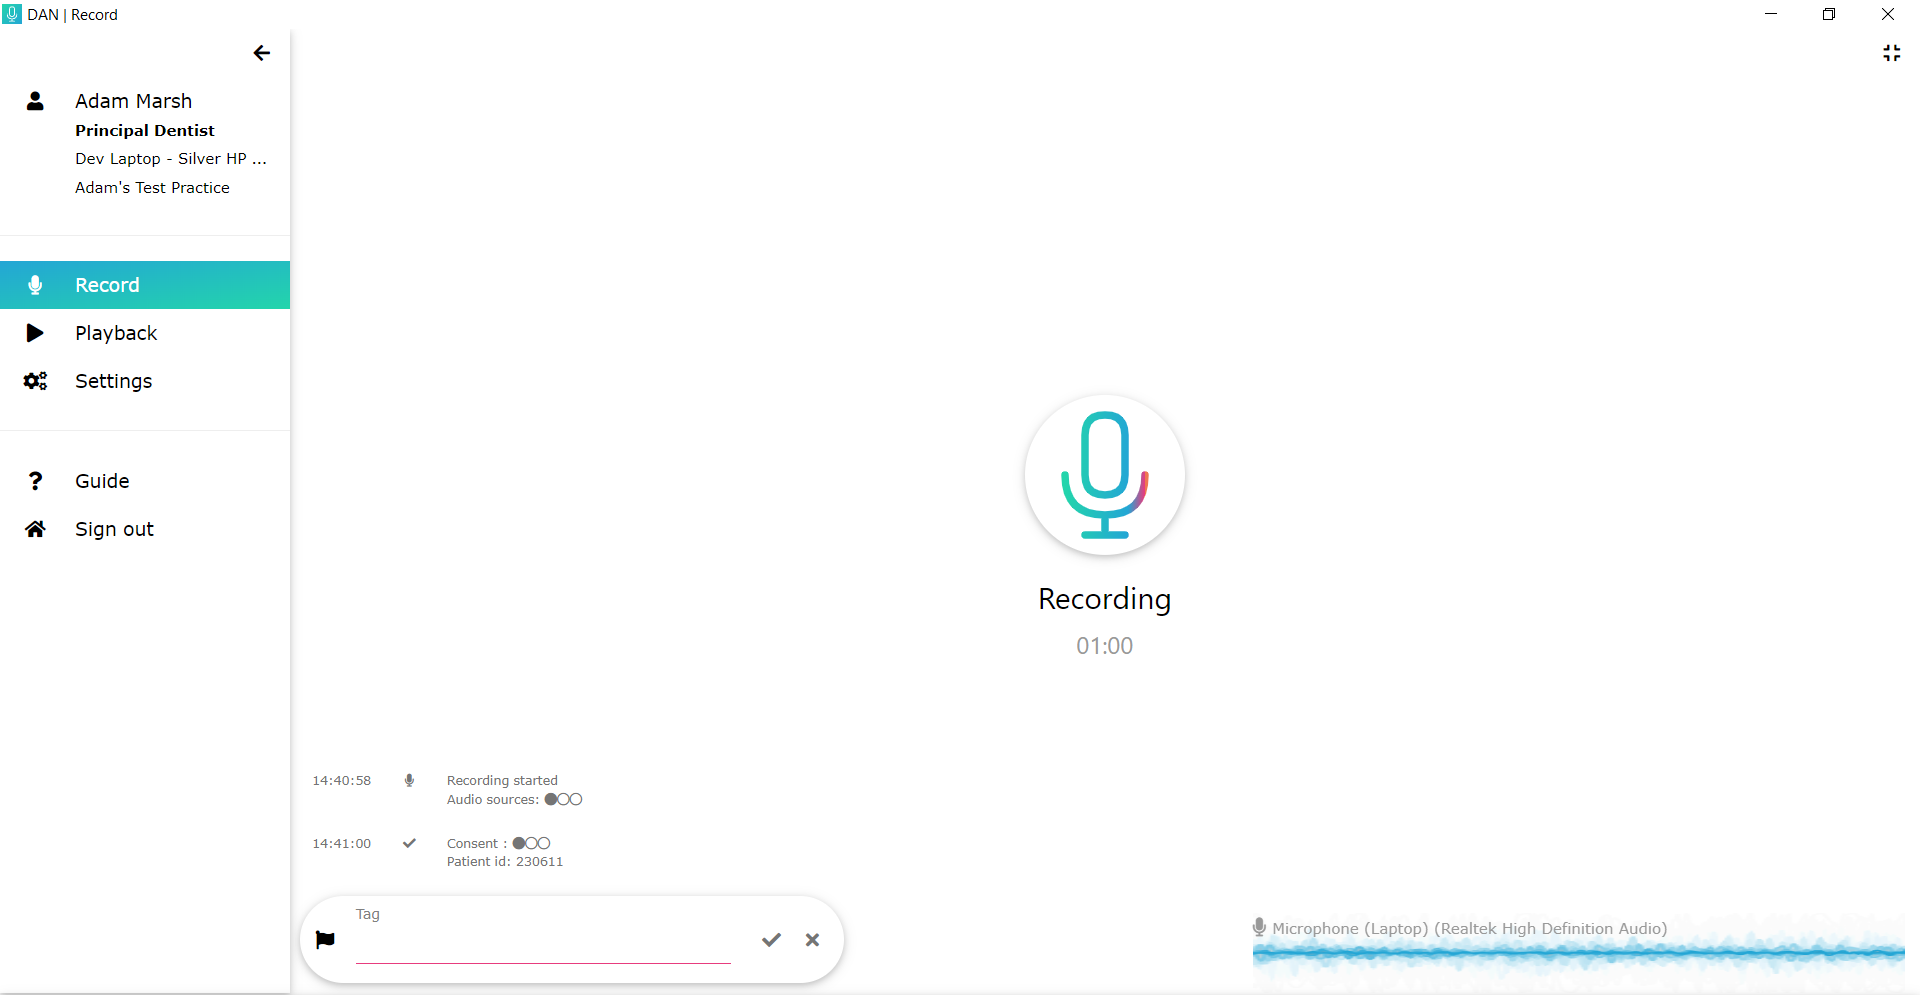Confirm the tag with the checkmark button
Image resolution: width=1920 pixels, height=995 pixels.
tap(771, 940)
